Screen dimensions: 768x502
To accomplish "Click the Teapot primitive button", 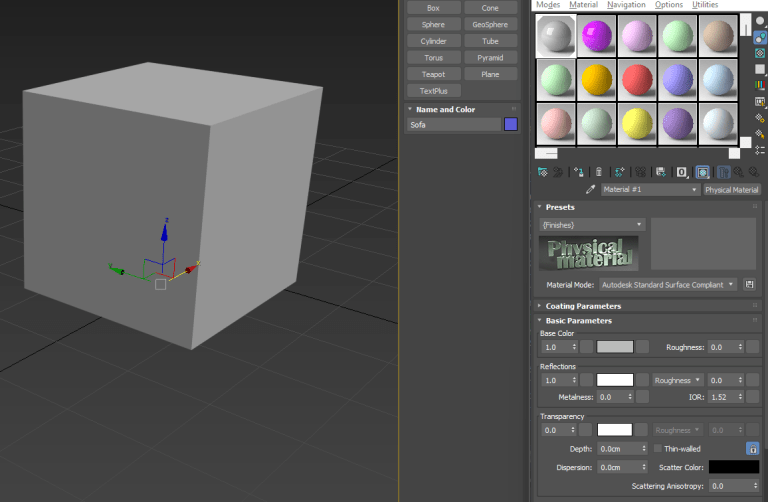I will pyautogui.click(x=433, y=74).
